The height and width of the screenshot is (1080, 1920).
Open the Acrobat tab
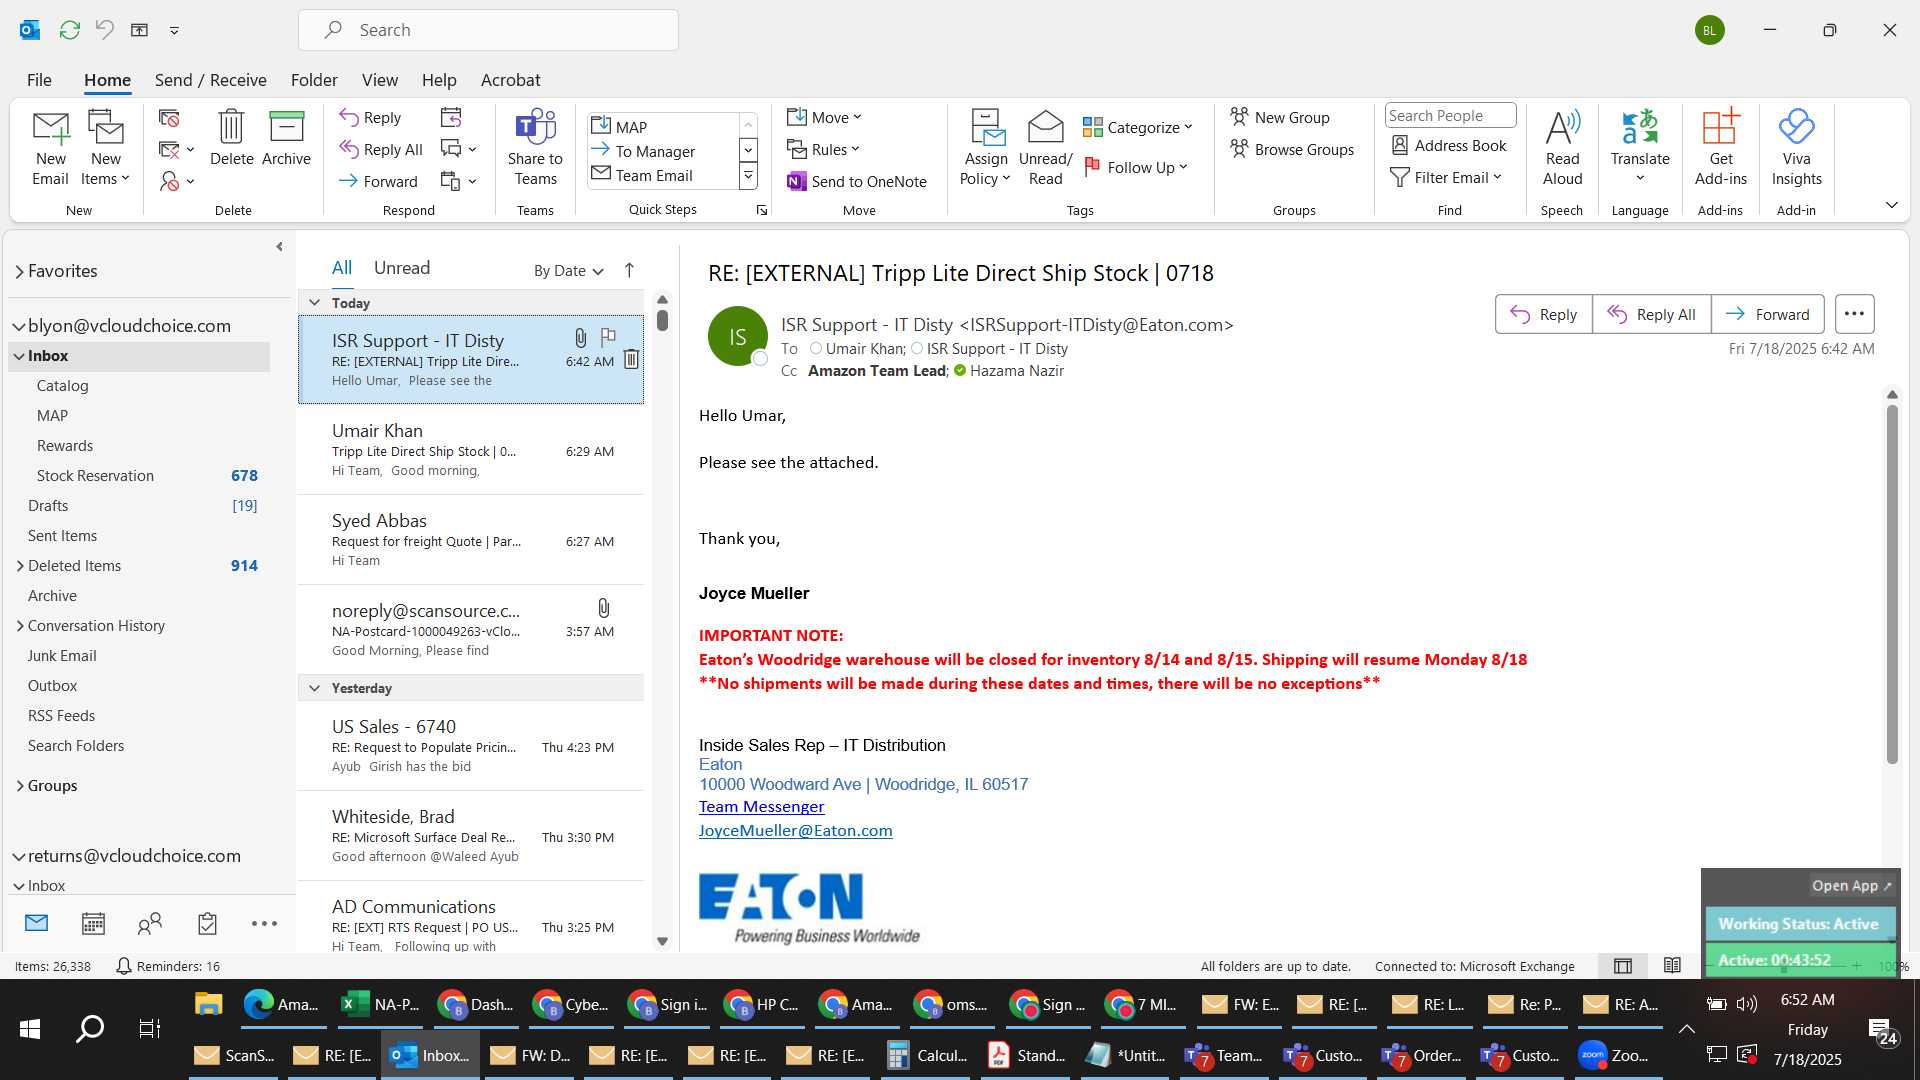[510, 80]
